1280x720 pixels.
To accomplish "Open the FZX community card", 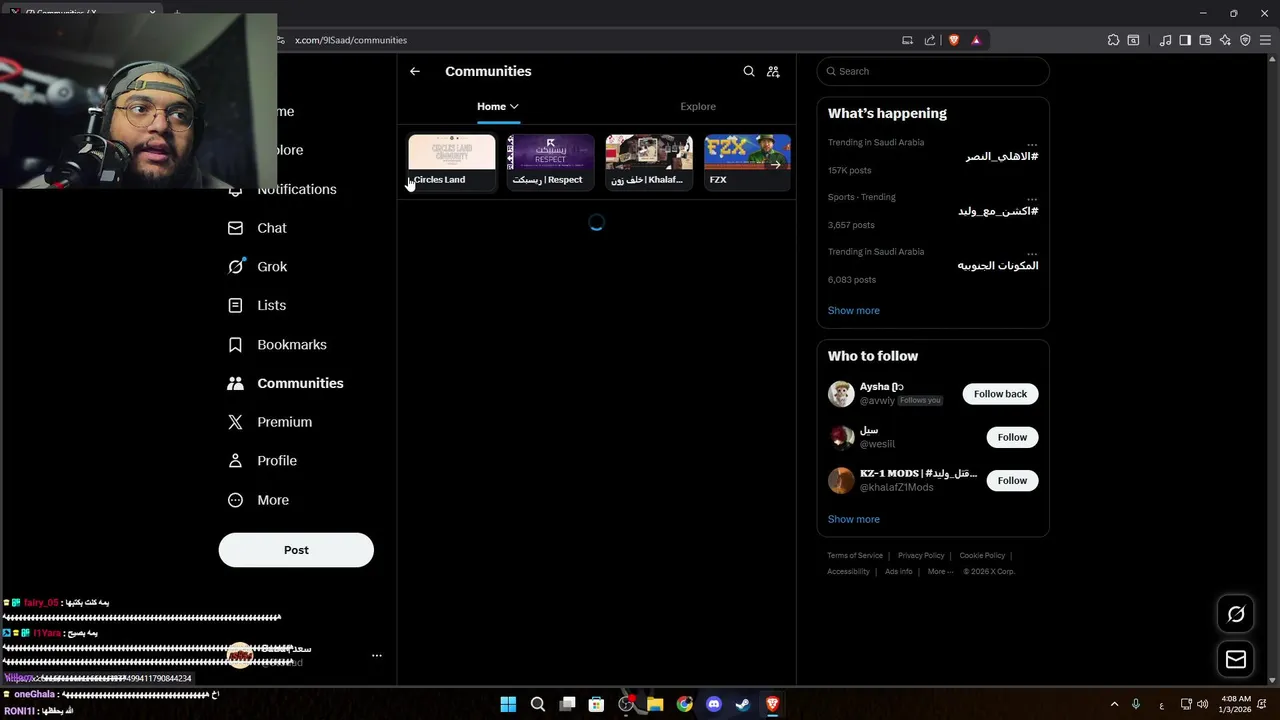I will [x=747, y=162].
